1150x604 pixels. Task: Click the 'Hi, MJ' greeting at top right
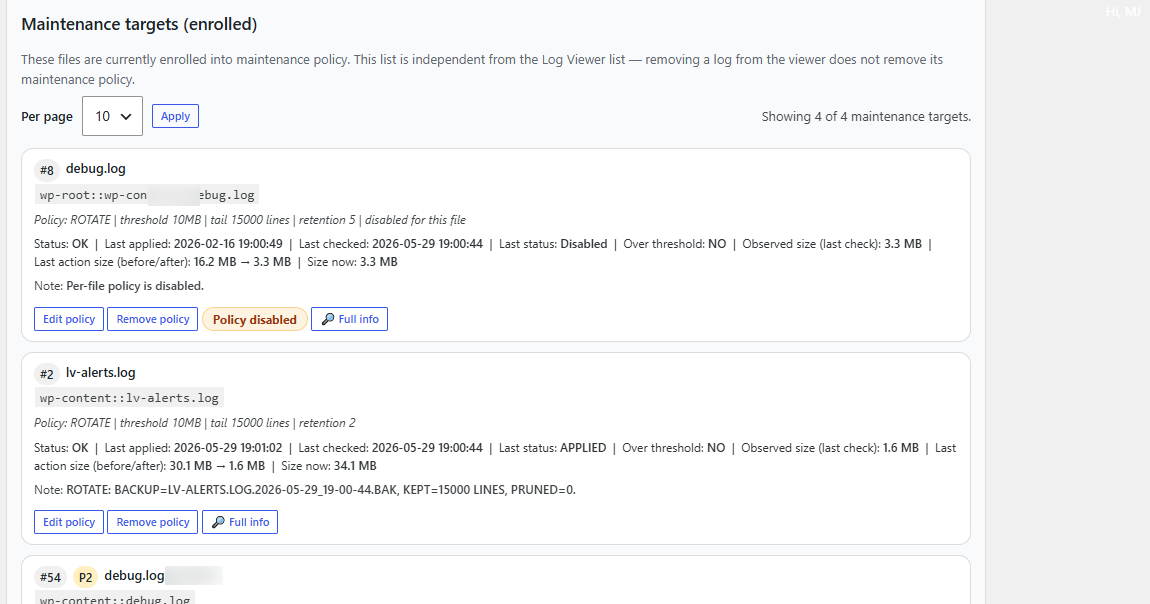[x=1123, y=12]
